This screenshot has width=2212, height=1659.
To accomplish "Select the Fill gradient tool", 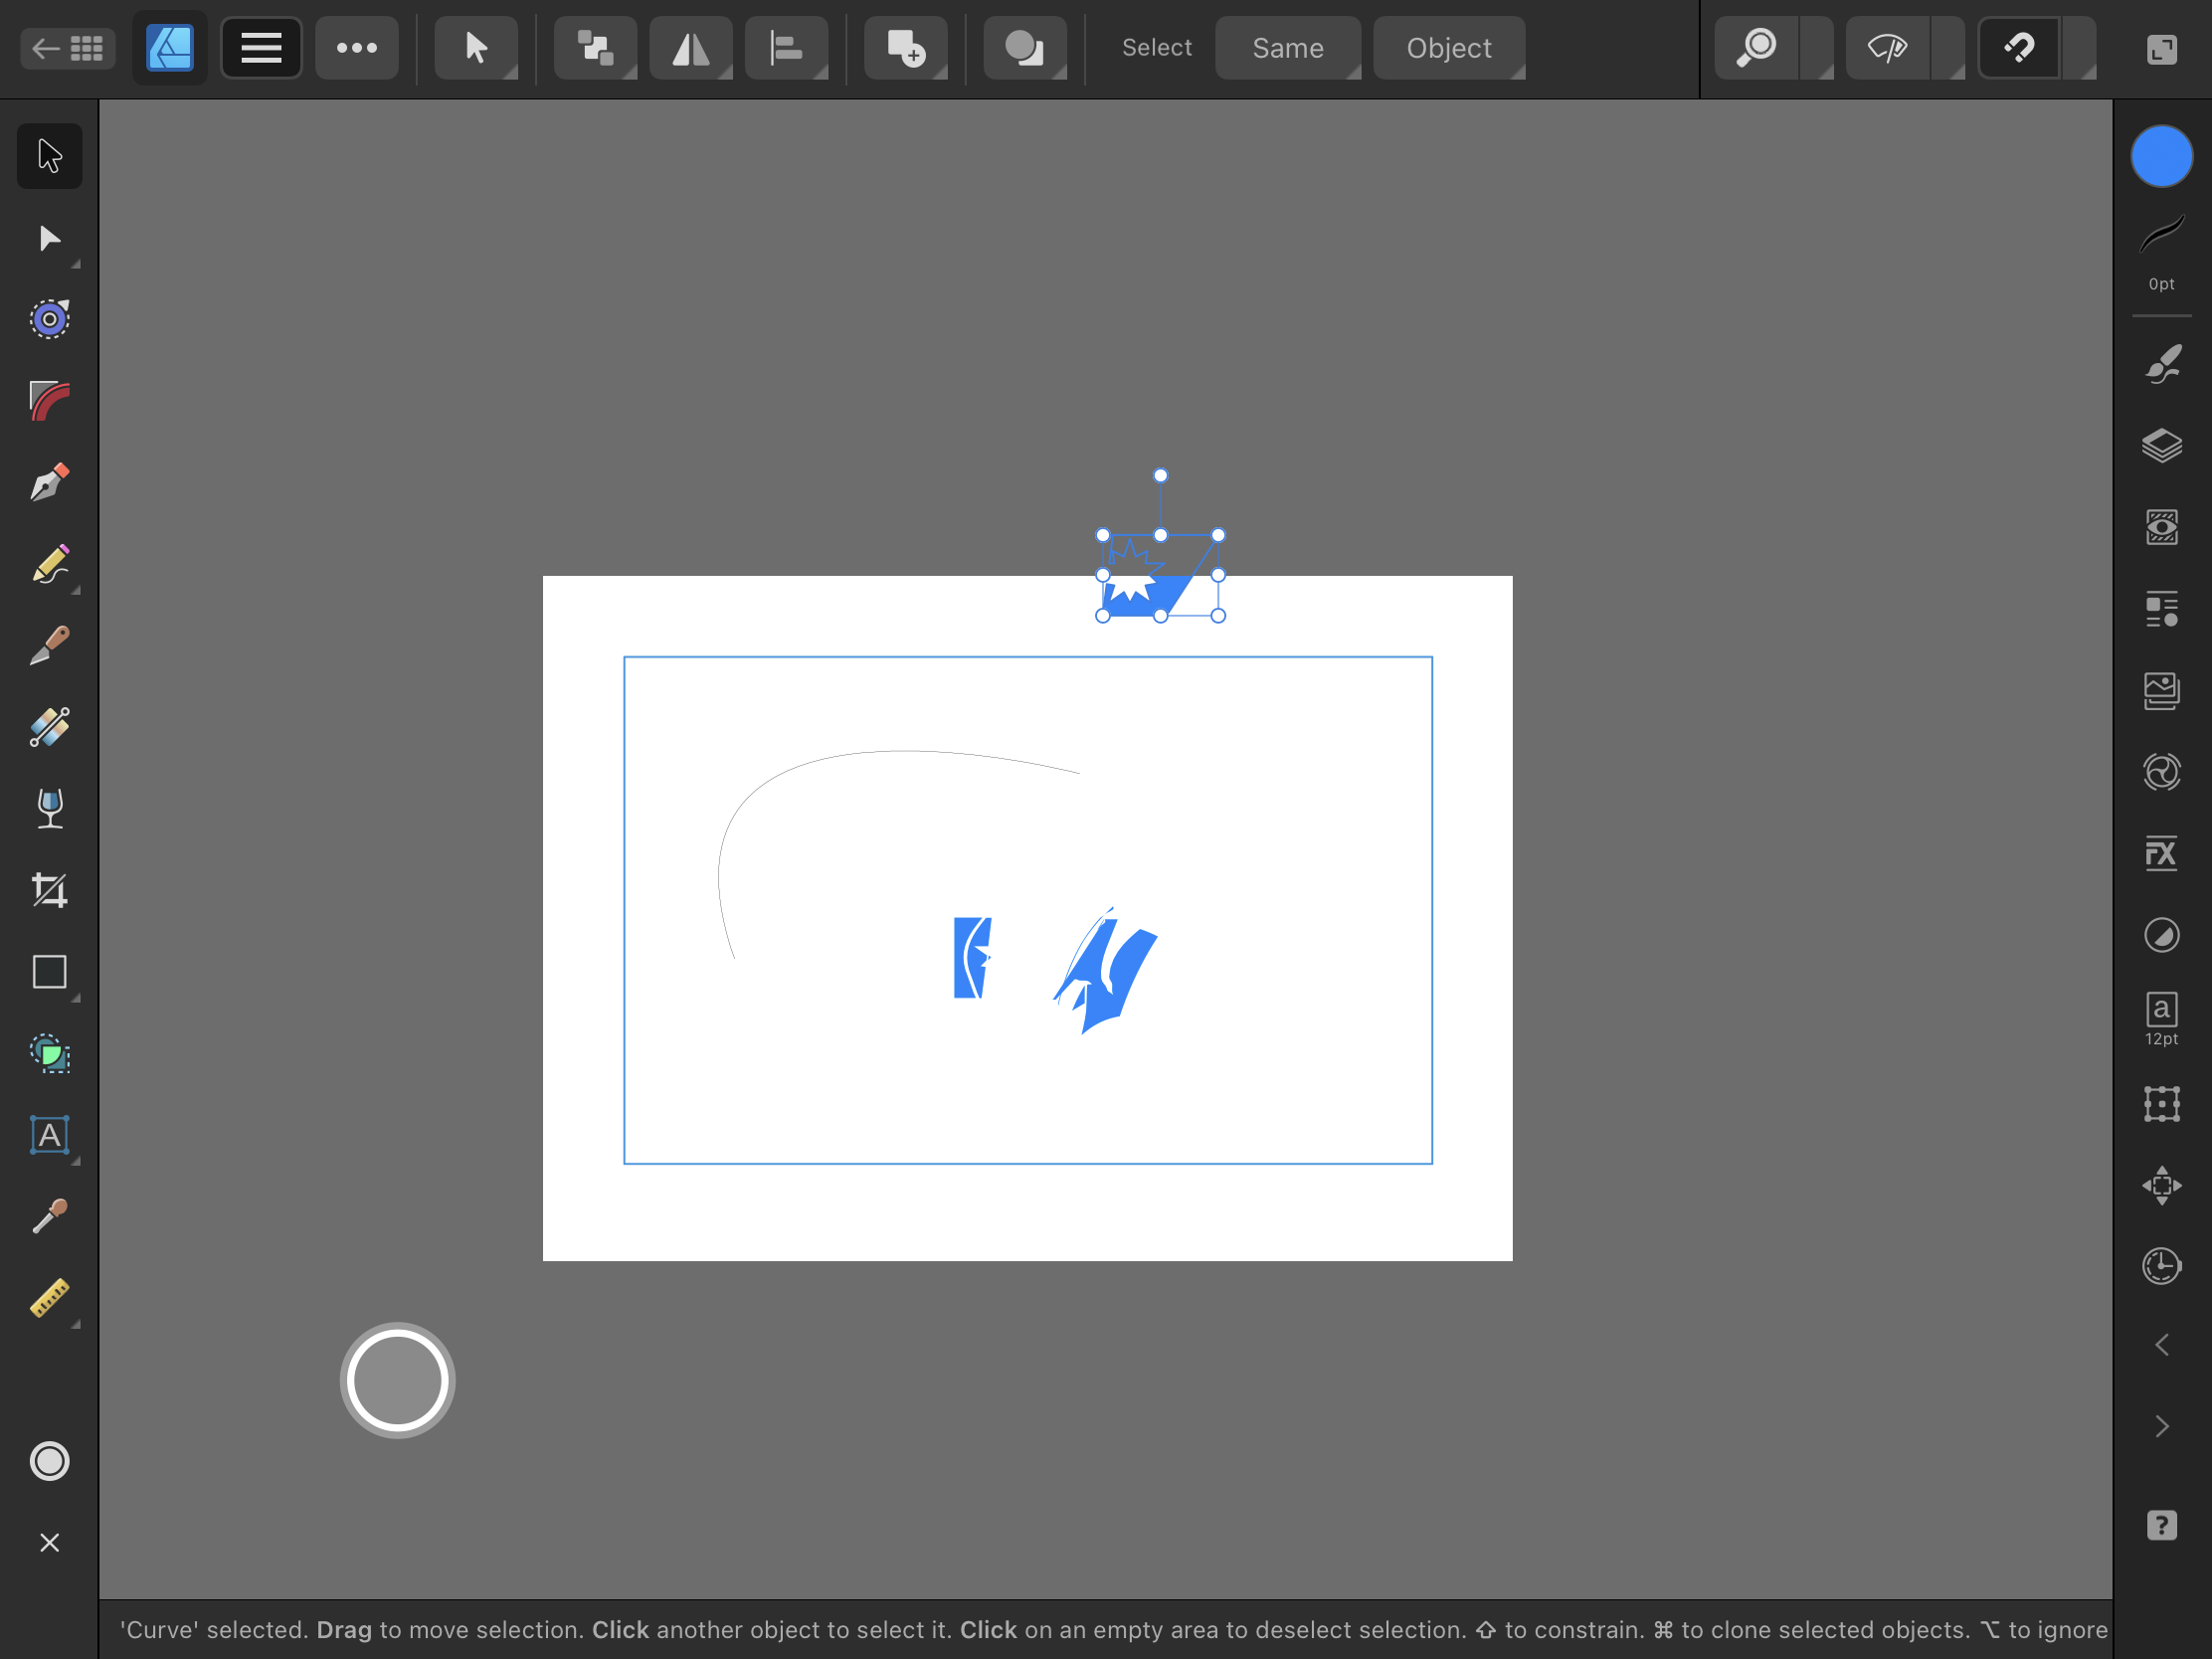I will pos(49,728).
